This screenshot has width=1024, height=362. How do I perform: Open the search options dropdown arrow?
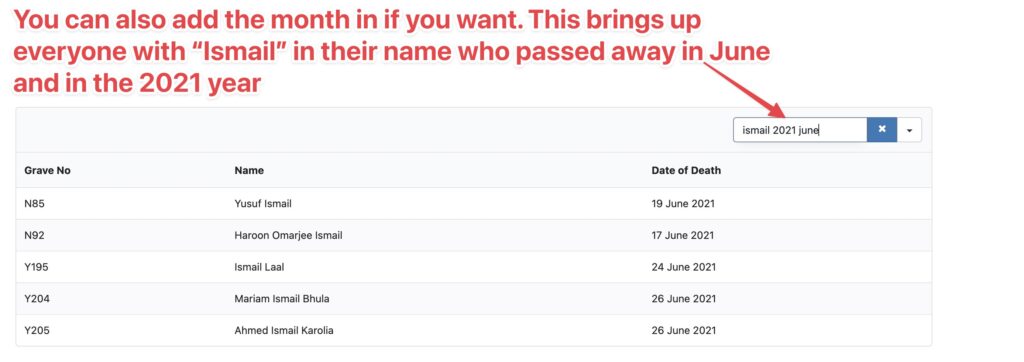pyautogui.click(x=909, y=130)
